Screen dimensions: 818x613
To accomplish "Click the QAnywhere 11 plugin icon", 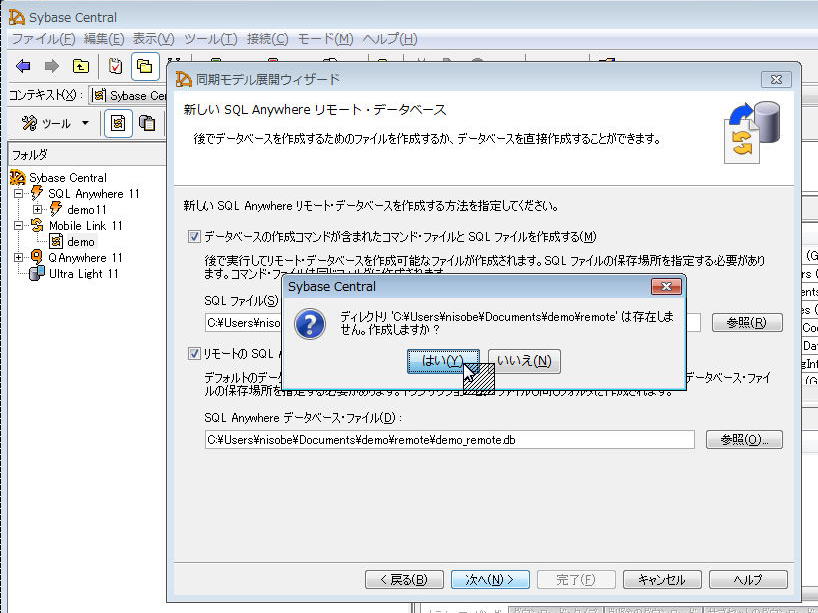I will click(36, 257).
